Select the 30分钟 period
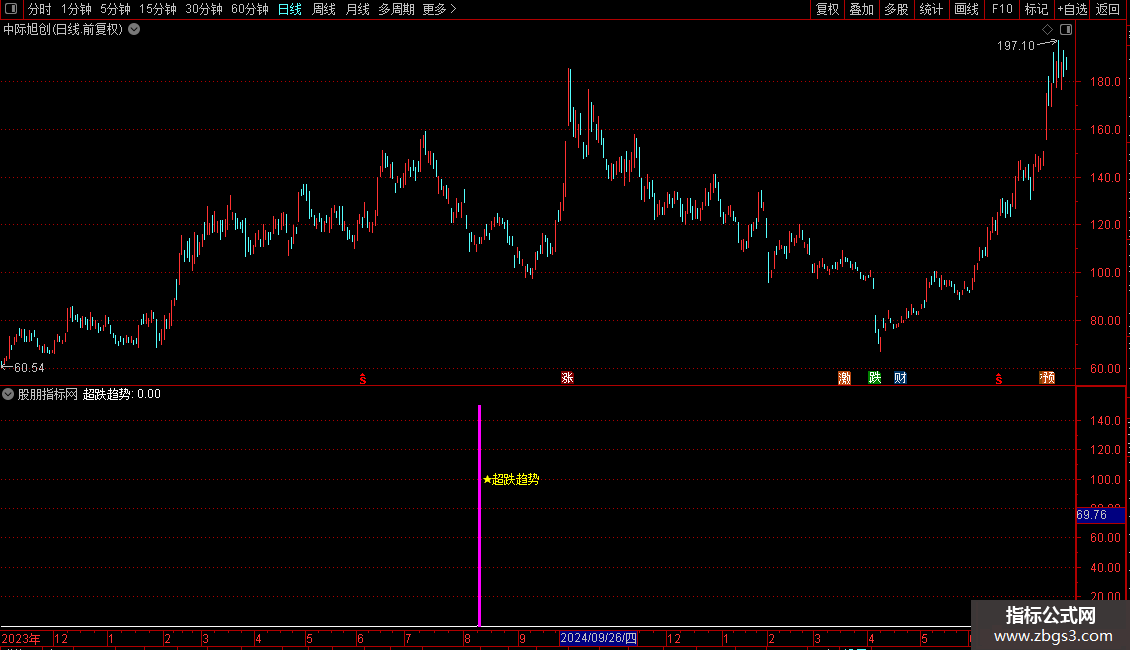 click(x=204, y=9)
